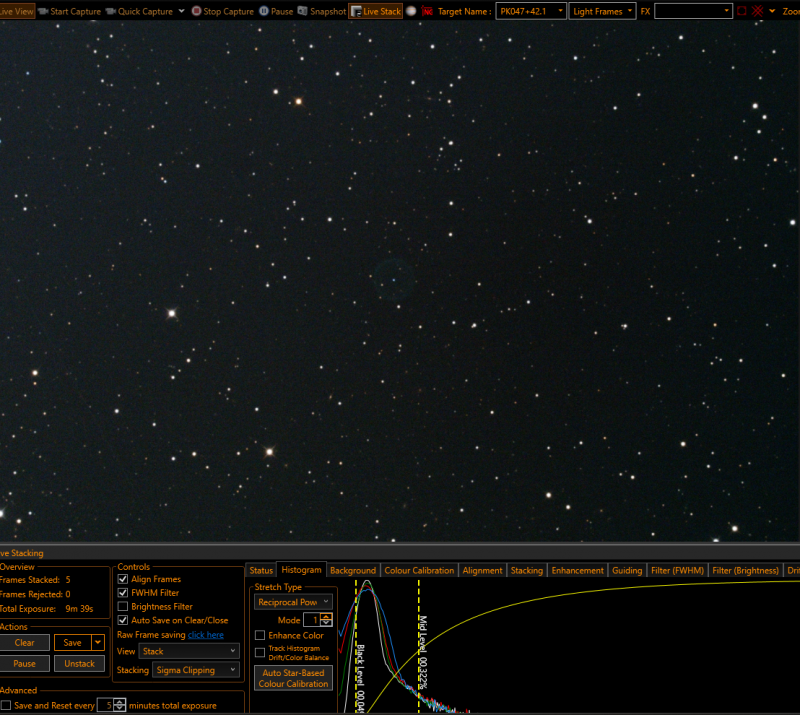Click the minutes total exposure stepper arrows
The image size is (800, 715).
click(119, 705)
